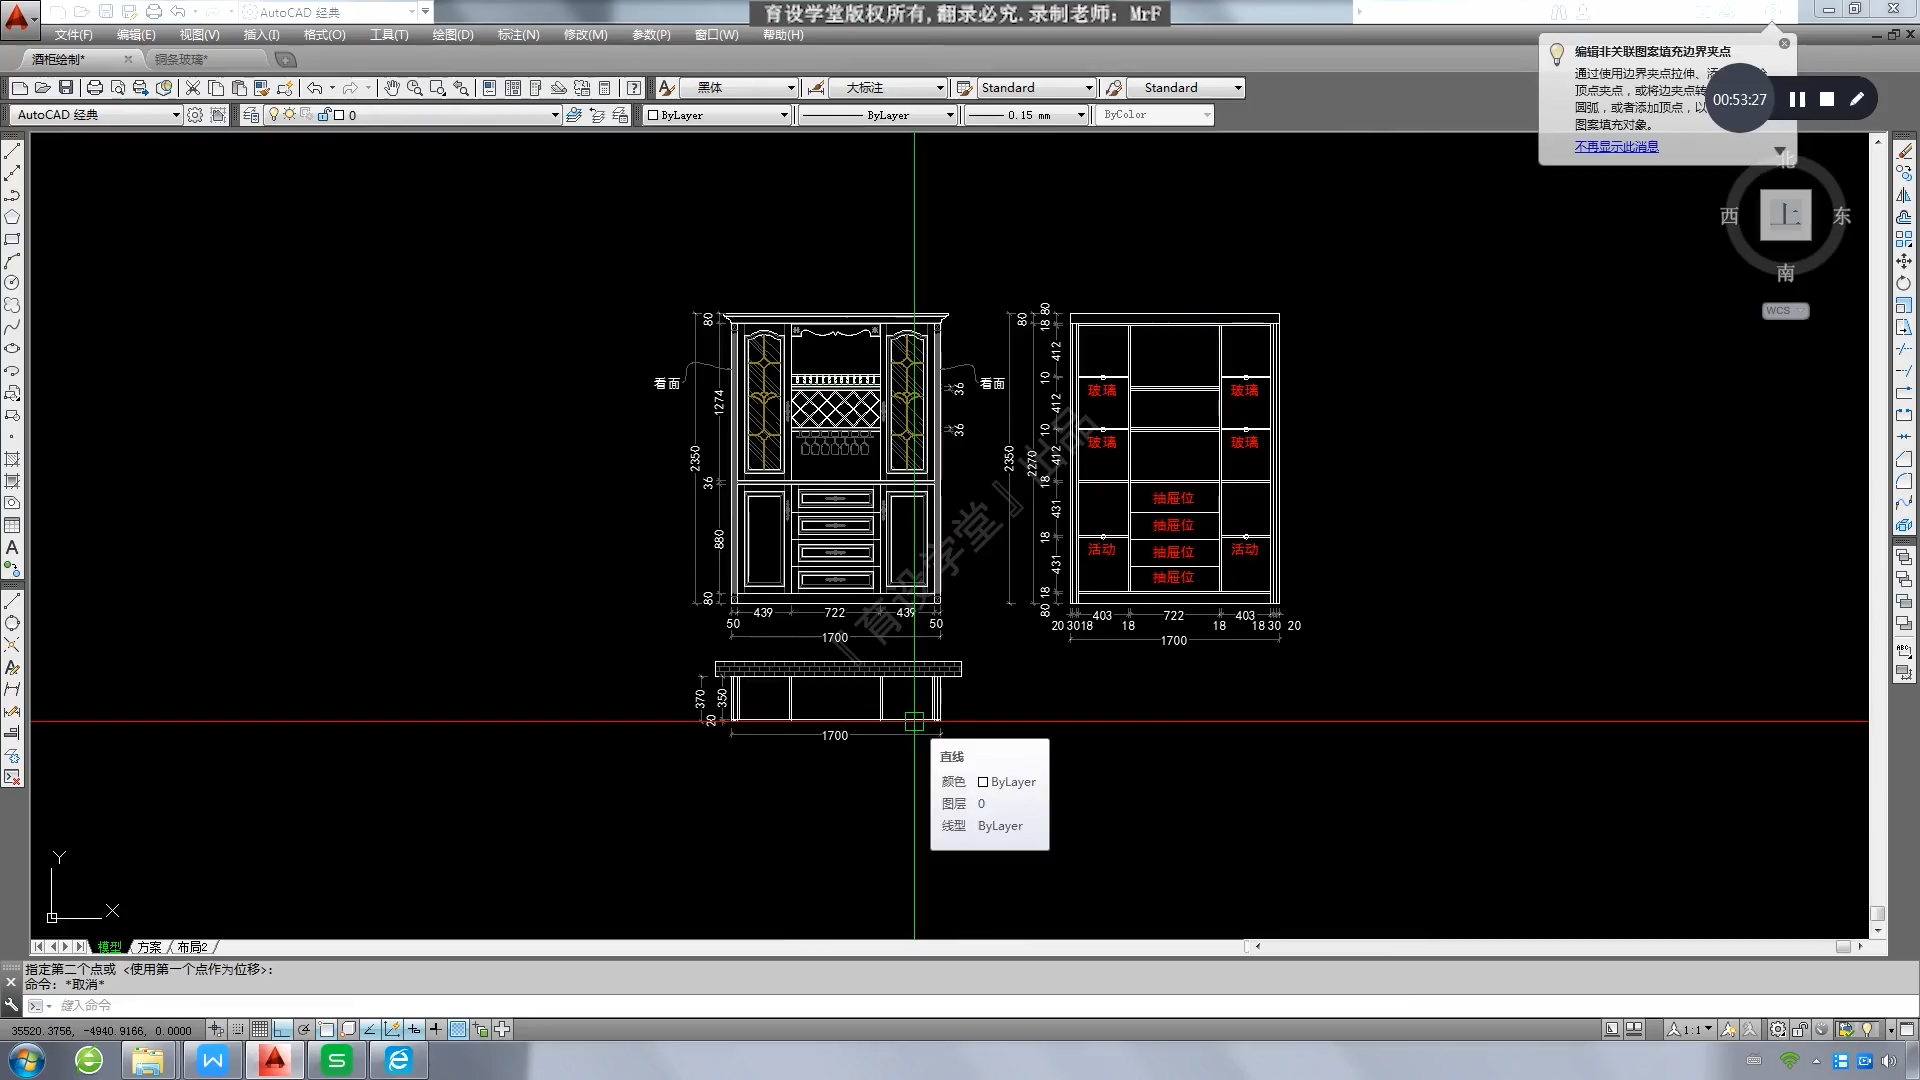
Task: Click the Windows Start button
Action: pyautogui.click(x=26, y=1060)
